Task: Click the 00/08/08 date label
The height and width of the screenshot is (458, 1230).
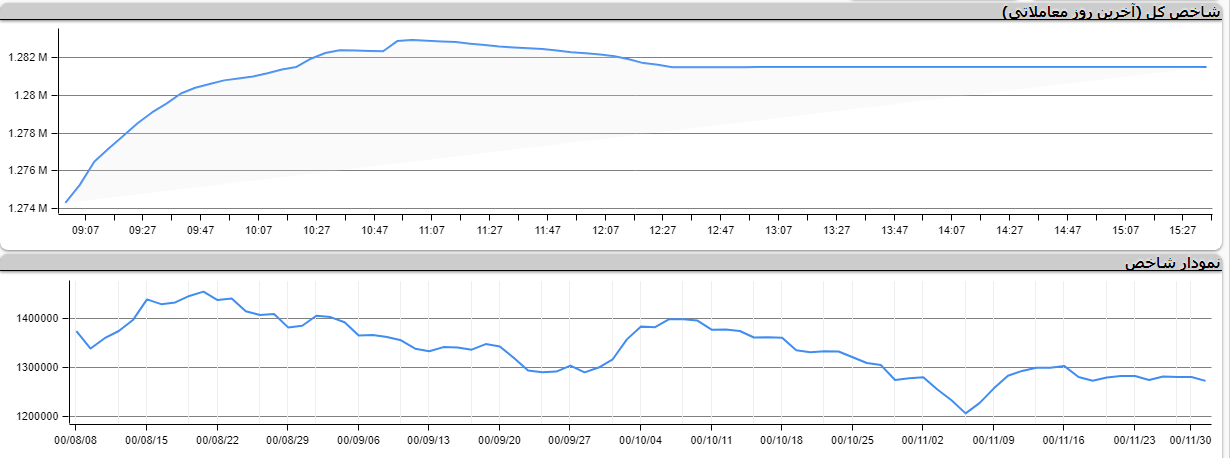Action: point(77,439)
